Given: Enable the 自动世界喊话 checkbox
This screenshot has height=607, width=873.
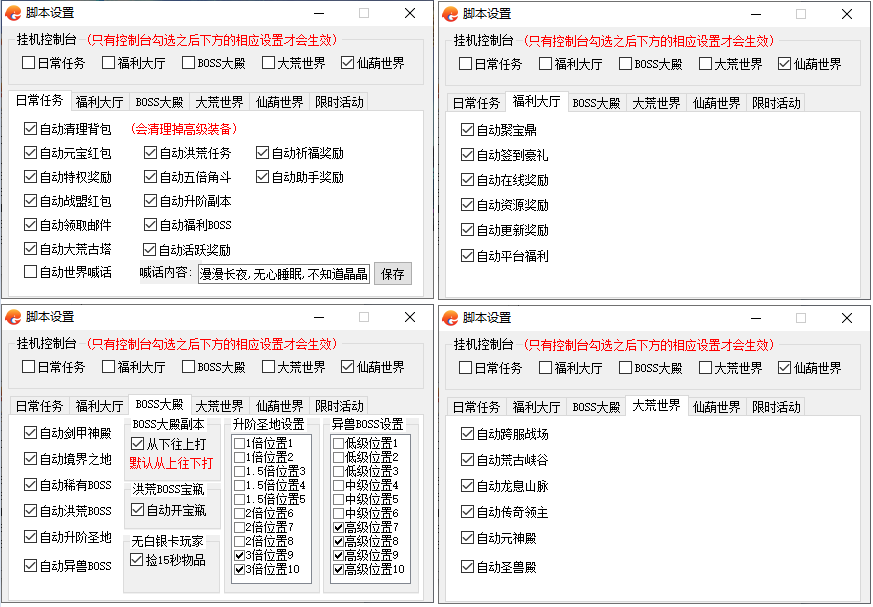Looking at the screenshot, I should pos(31,272).
